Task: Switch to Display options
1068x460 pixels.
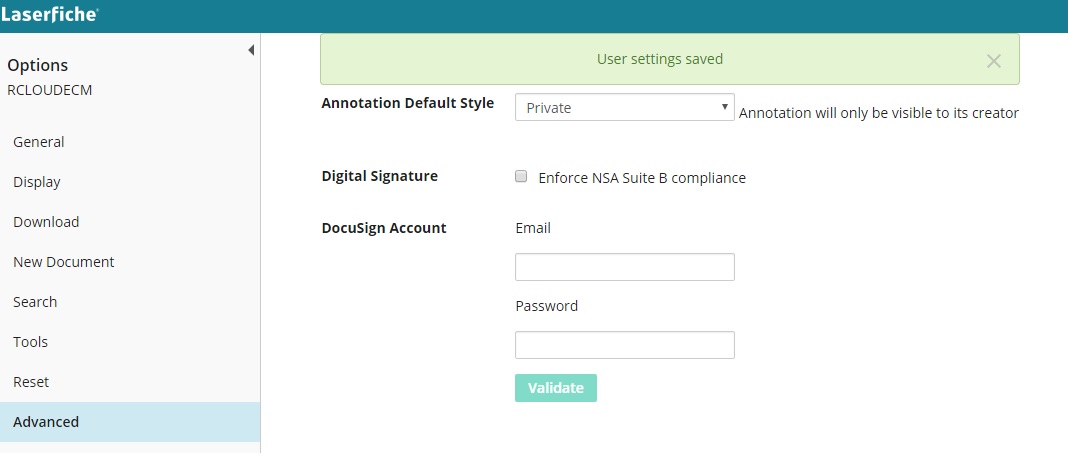Action: (37, 182)
